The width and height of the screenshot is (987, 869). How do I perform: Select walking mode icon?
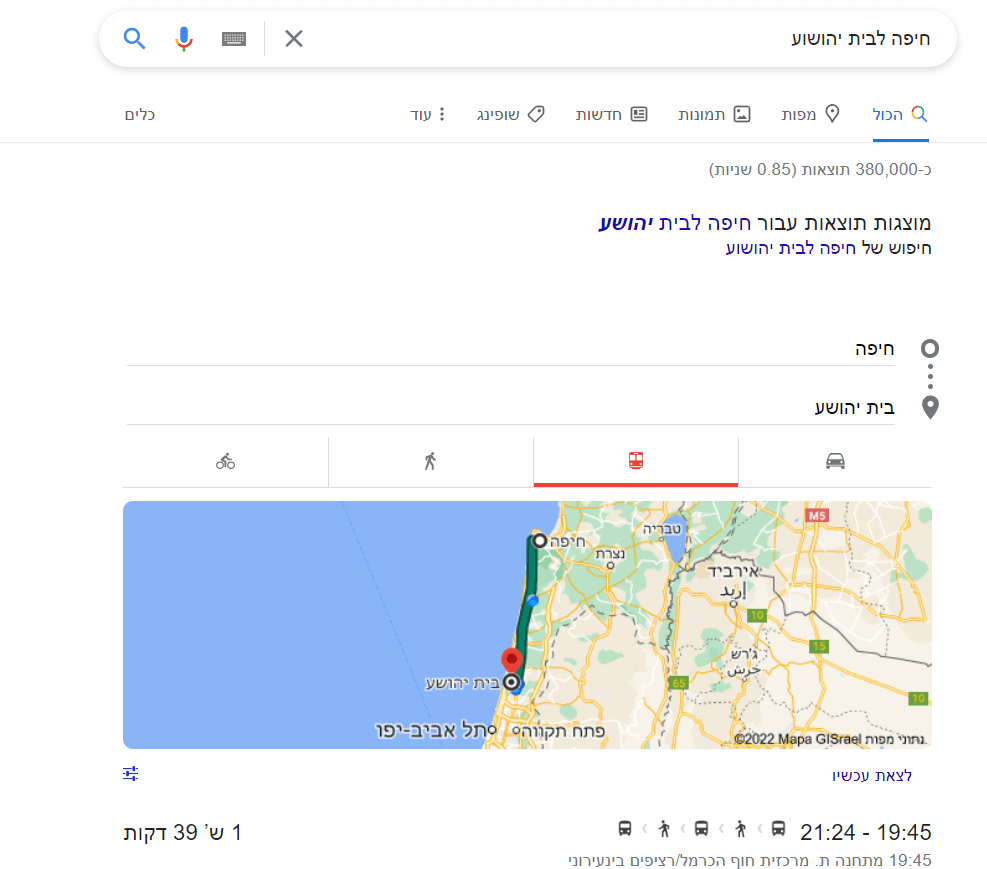pyautogui.click(x=430, y=461)
